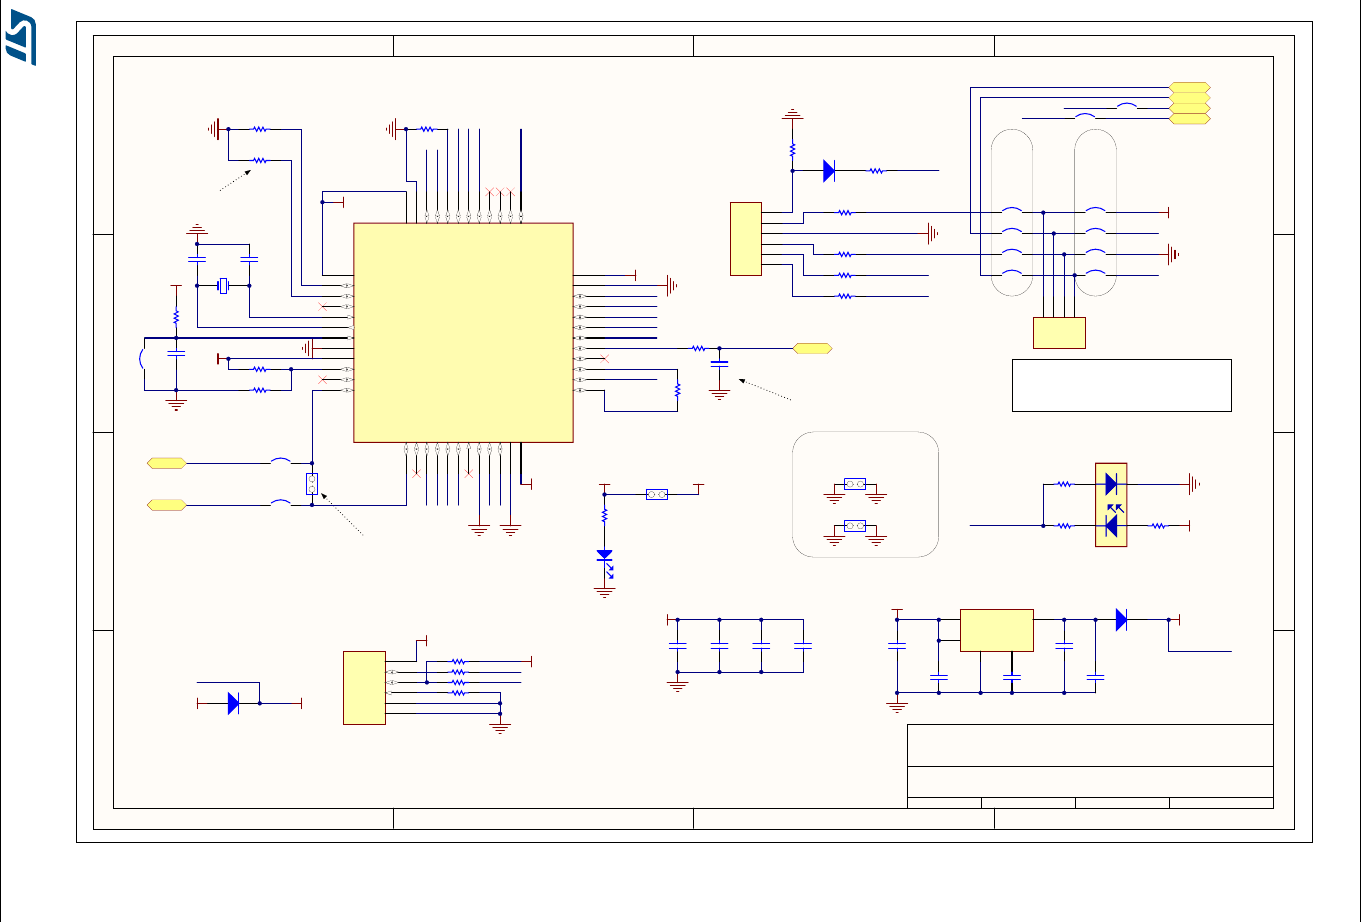Click the lone diode beside the three-resistor connector

(233, 703)
